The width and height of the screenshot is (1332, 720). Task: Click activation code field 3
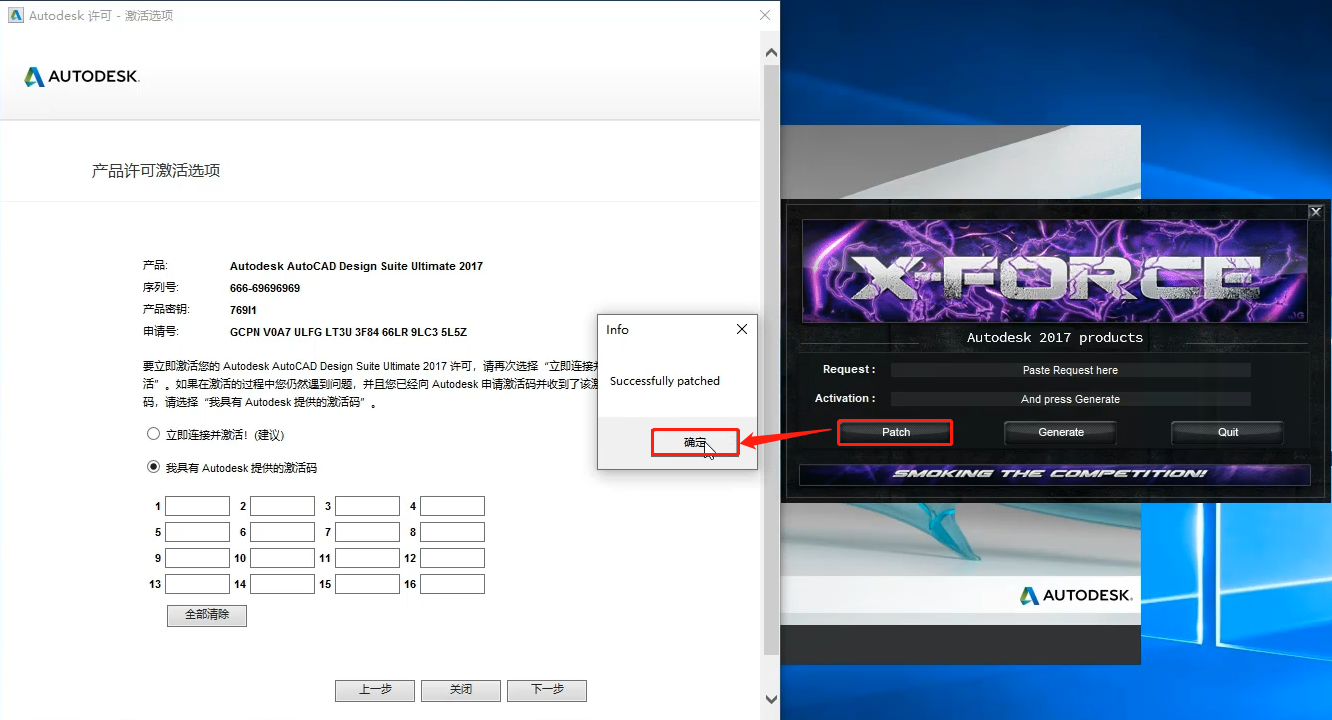point(367,506)
